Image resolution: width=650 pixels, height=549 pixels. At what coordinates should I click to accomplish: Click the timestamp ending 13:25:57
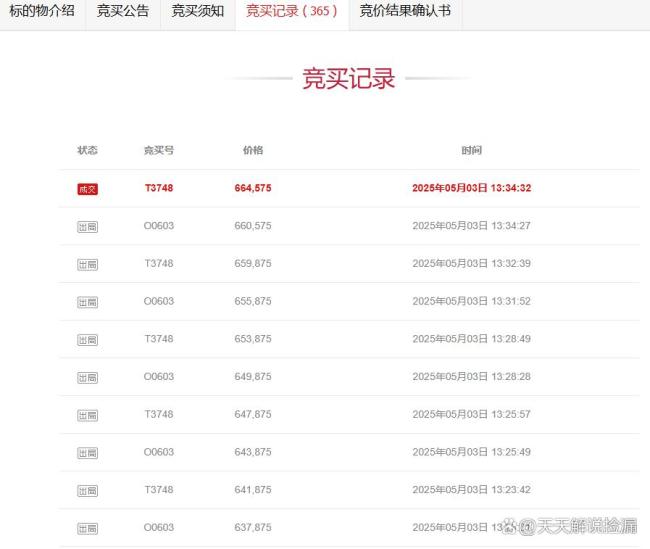coord(472,415)
